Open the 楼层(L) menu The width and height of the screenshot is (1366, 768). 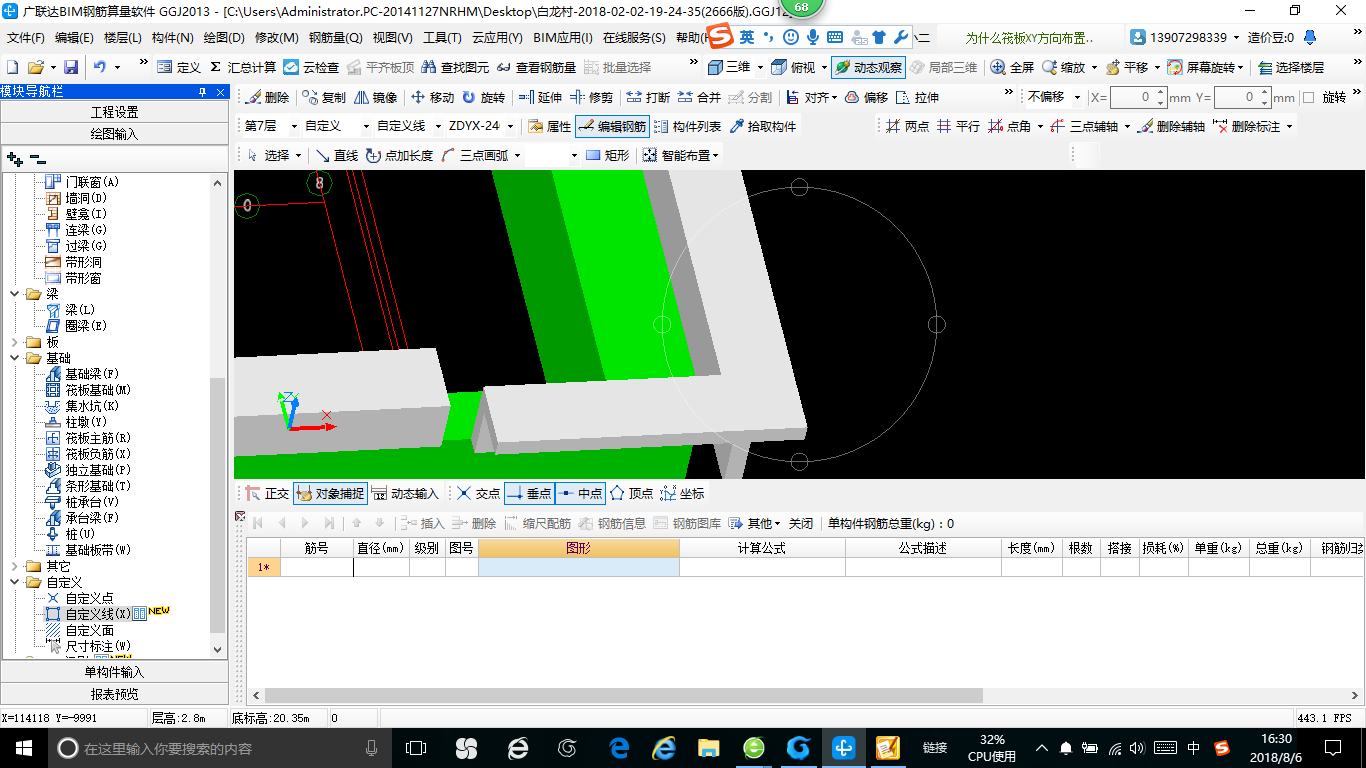coord(122,38)
